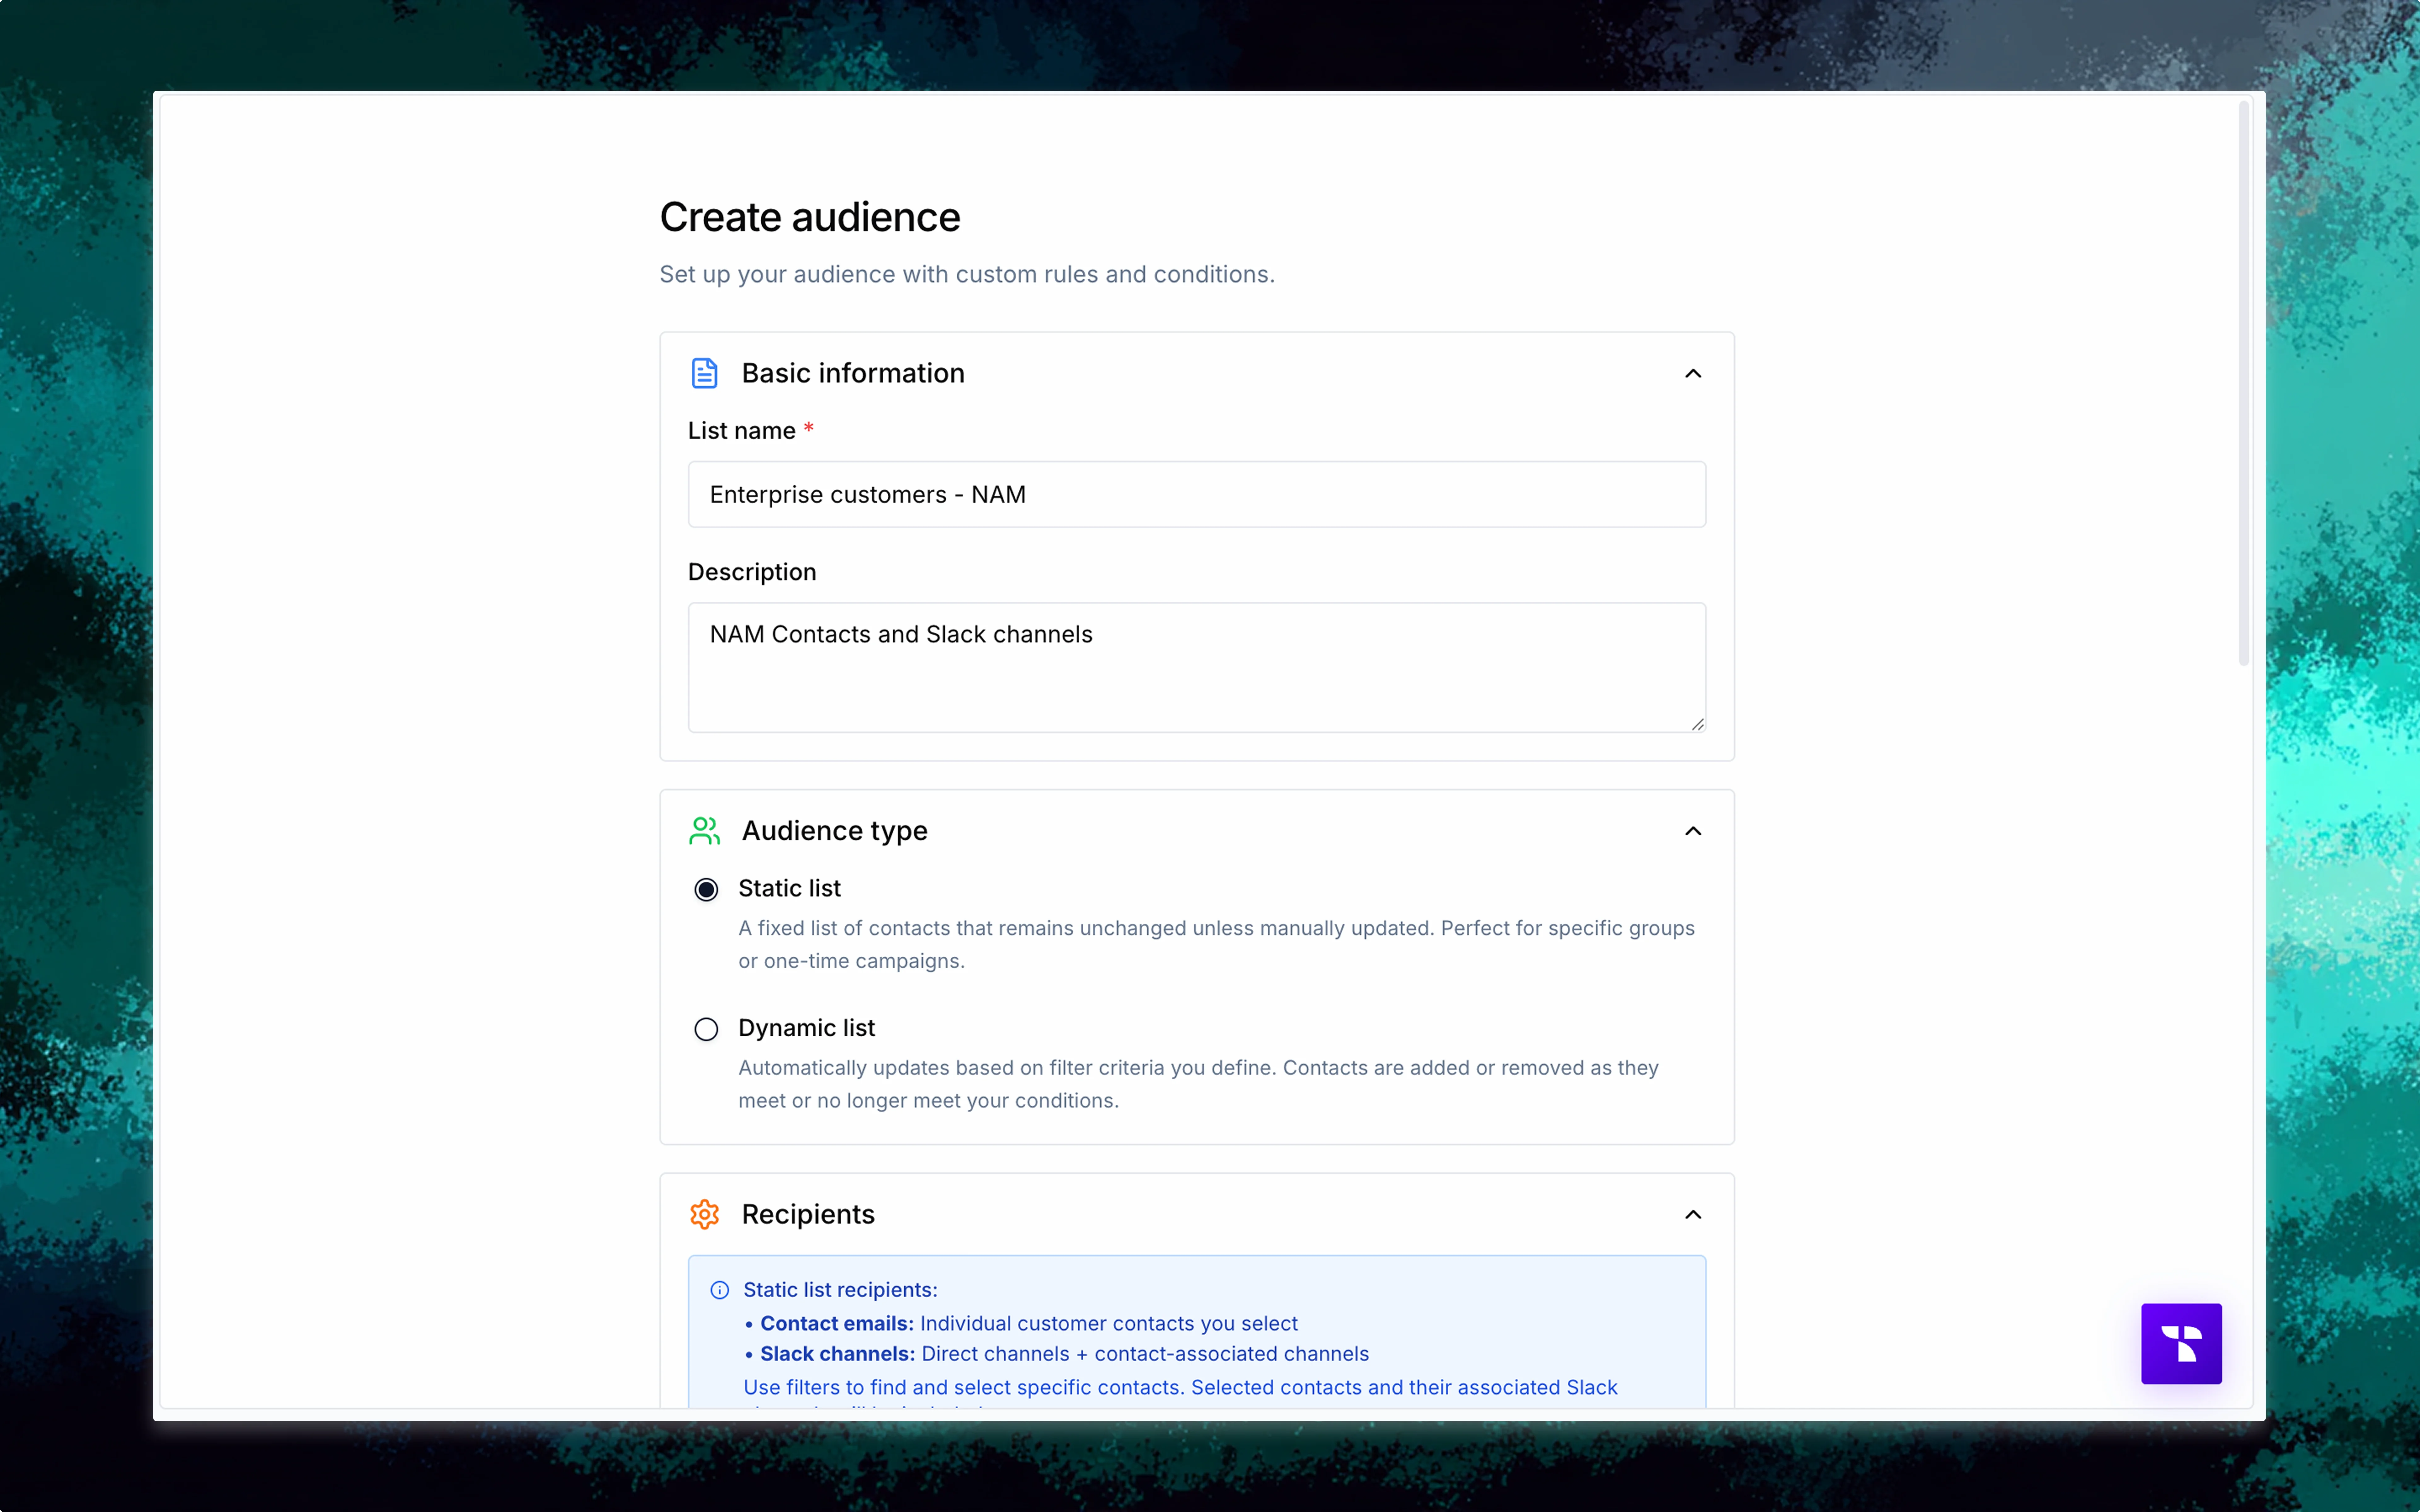The width and height of the screenshot is (2420, 1512).
Task: Click inside the List name input
Action: [x=1196, y=494]
